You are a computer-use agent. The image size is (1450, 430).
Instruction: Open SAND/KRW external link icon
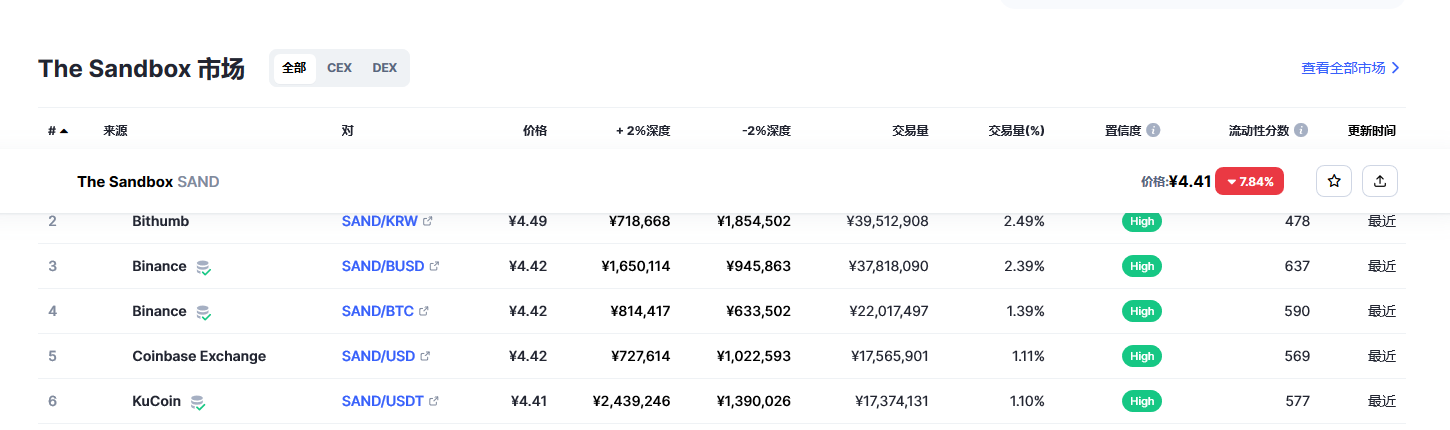pos(428,221)
